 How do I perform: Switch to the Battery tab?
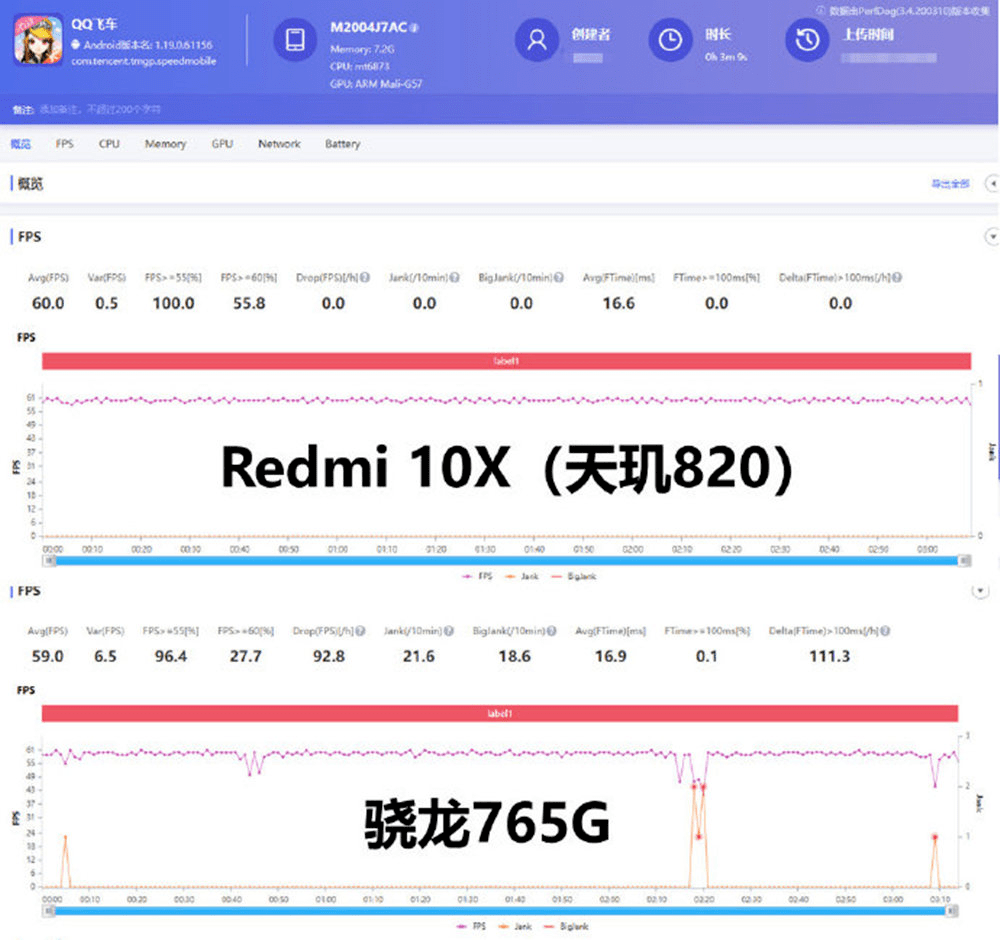[x=342, y=143]
